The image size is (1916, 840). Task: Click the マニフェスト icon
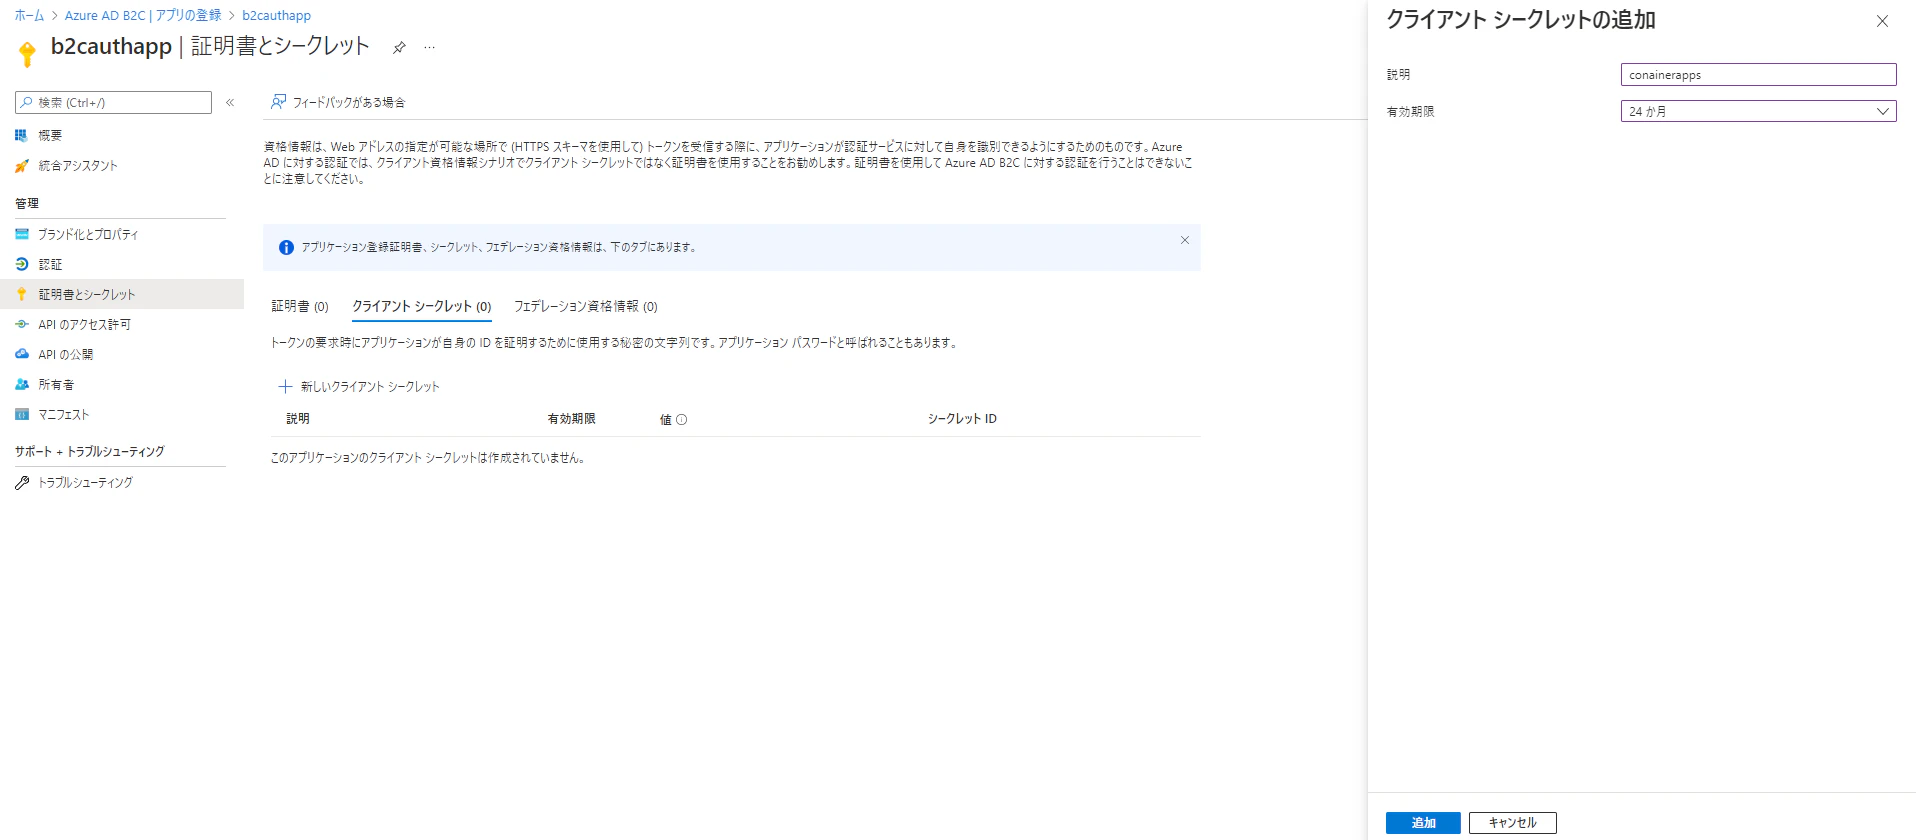coord(22,414)
